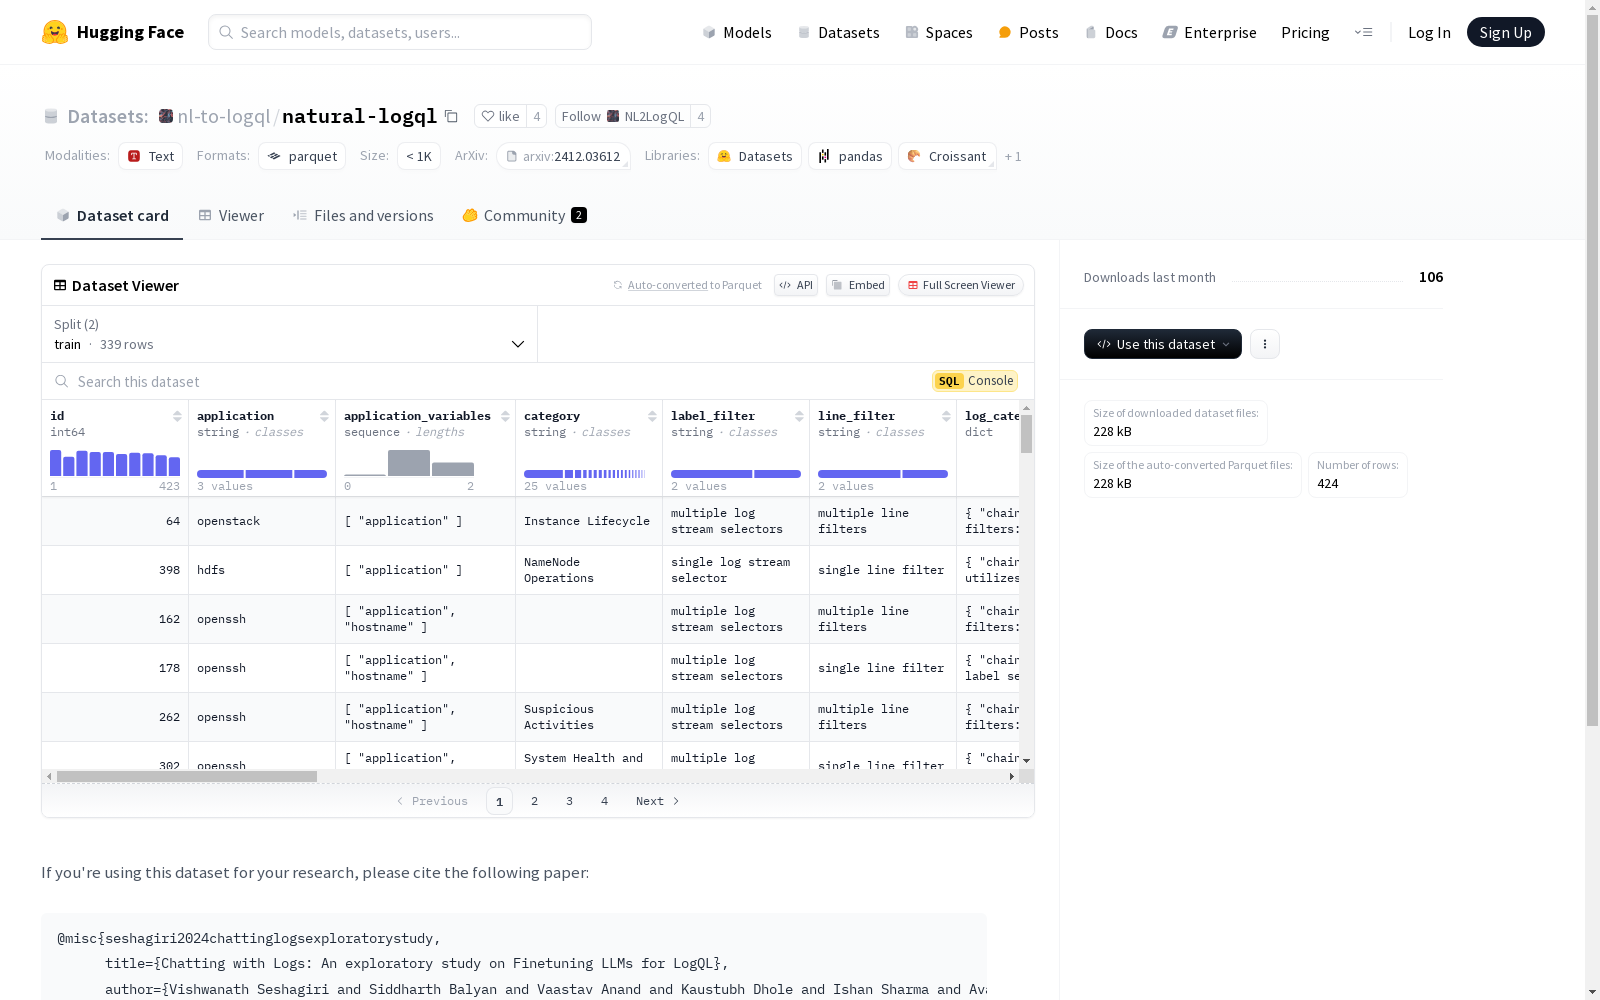
Task: Click the parquet format tag
Action: [302, 156]
